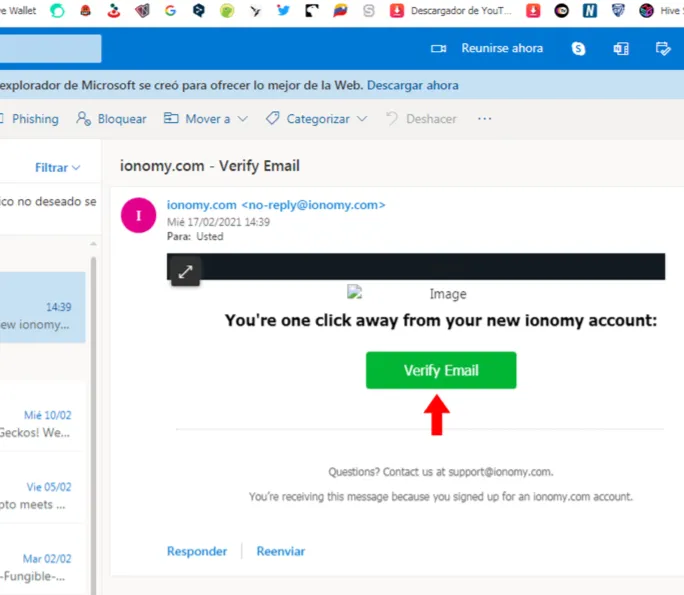
Task: Click the support@ionomy.com contact text
Action: pyautogui.click(x=499, y=472)
